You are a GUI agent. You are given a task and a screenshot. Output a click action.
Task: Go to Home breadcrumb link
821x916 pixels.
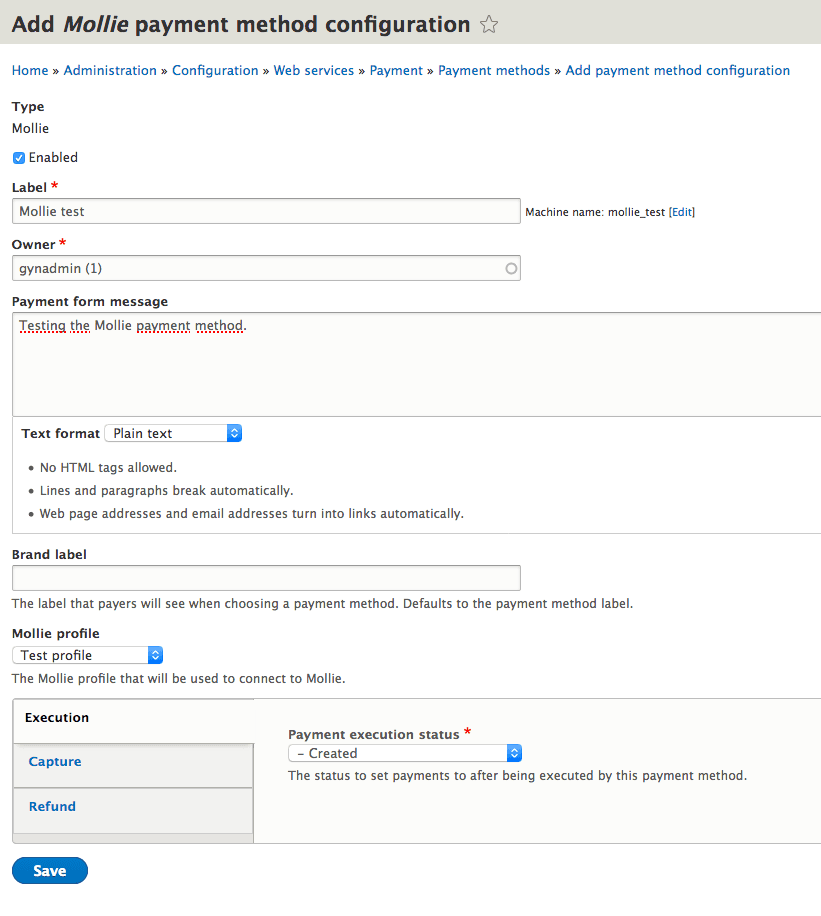click(30, 71)
